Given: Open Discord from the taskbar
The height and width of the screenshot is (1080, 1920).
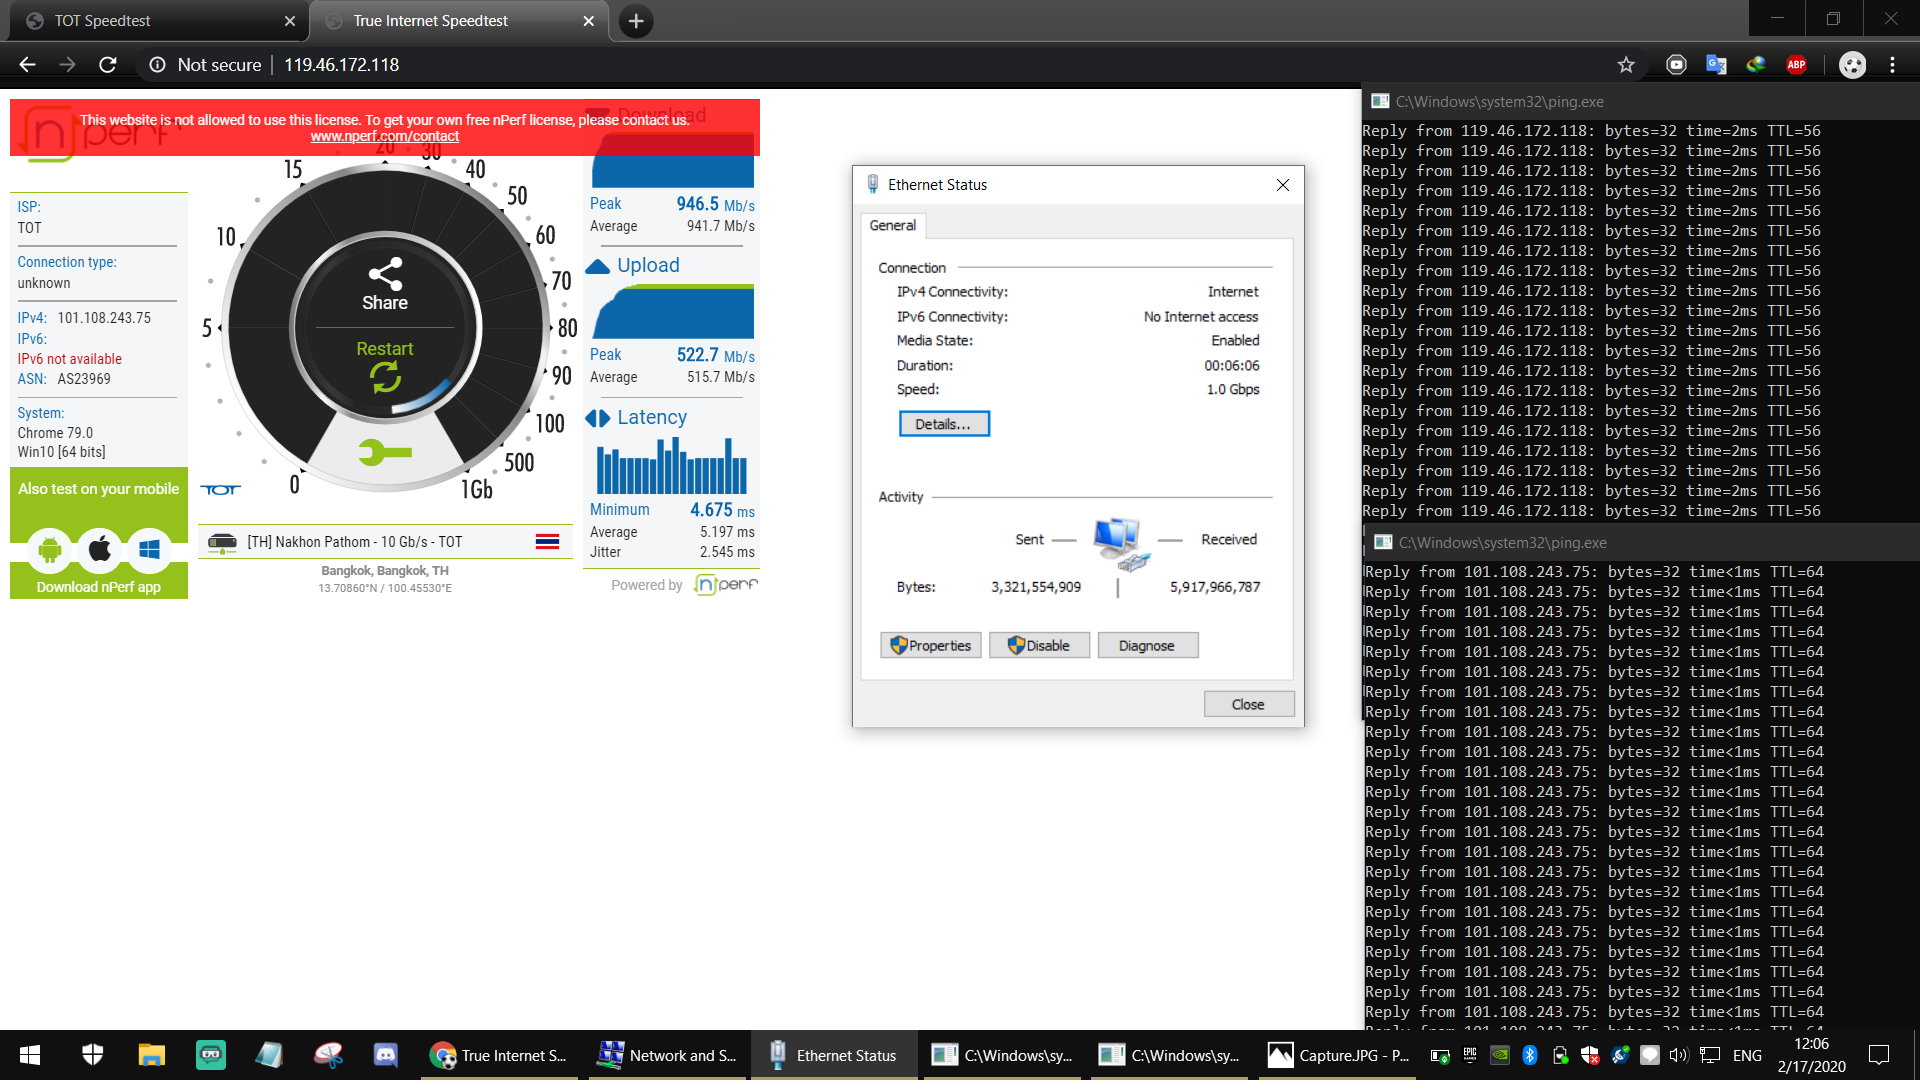Looking at the screenshot, I should 385,1055.
